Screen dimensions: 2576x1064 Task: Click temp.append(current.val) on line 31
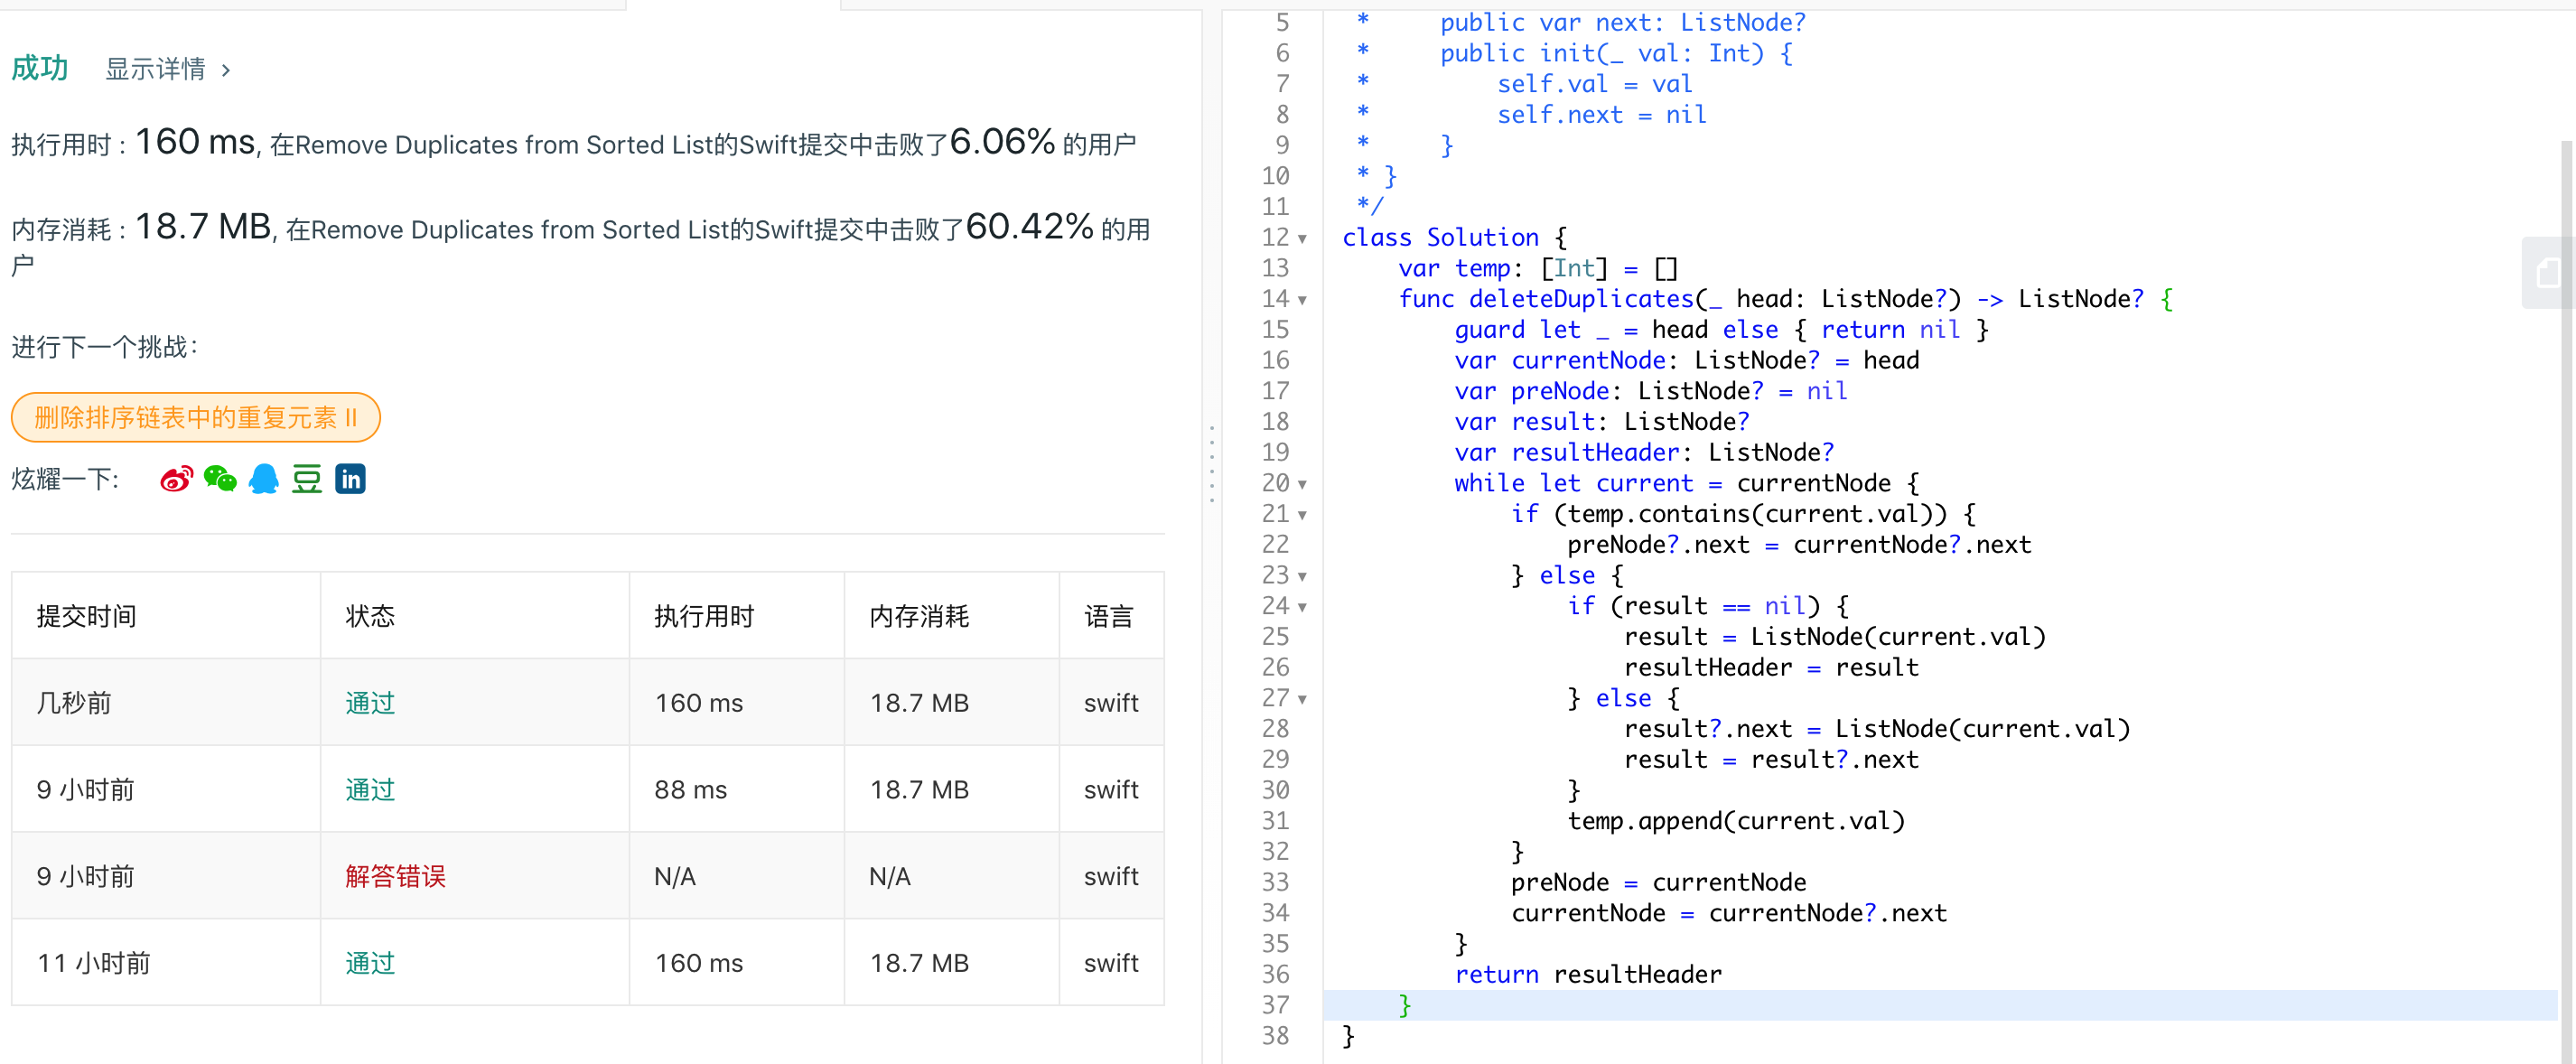coord(1736,822)
